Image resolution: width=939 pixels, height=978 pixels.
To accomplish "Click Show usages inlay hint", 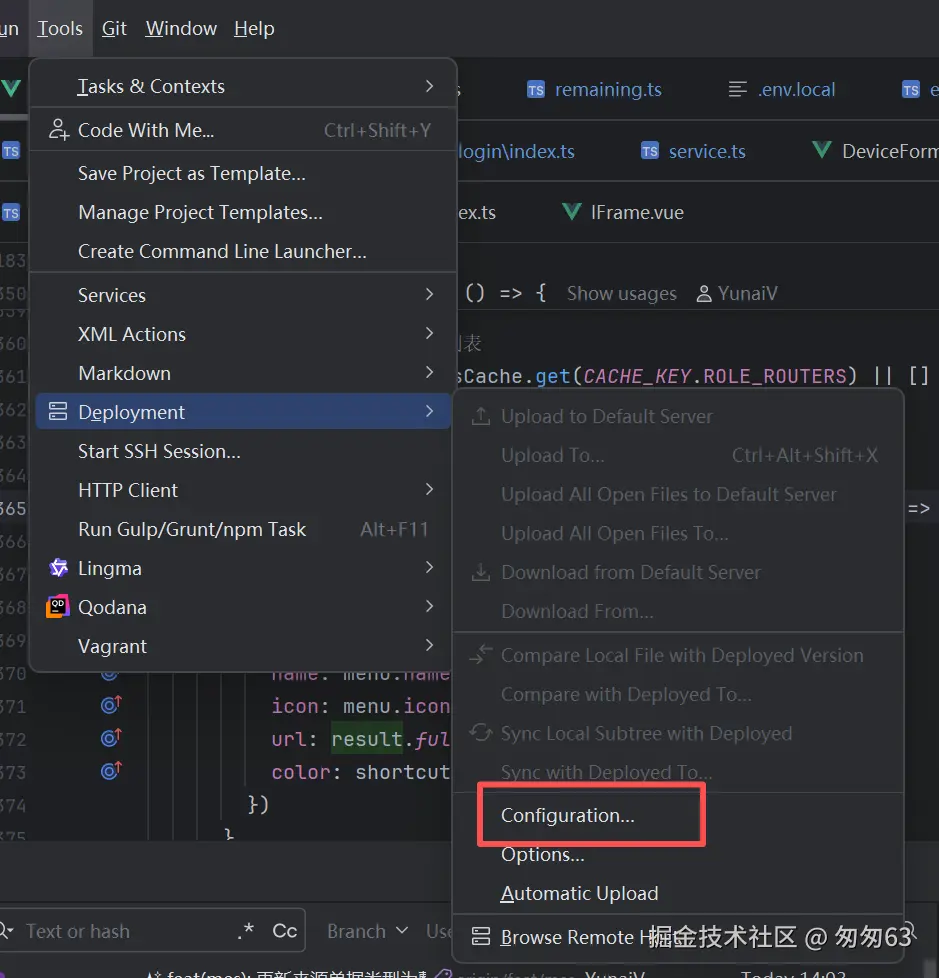I will [621, 294].
